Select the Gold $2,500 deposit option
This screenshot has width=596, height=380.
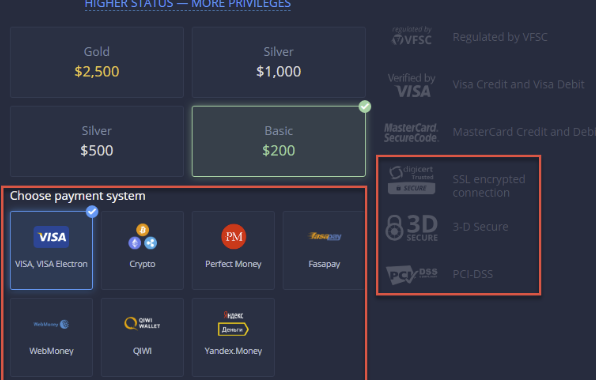pos(97,62)
